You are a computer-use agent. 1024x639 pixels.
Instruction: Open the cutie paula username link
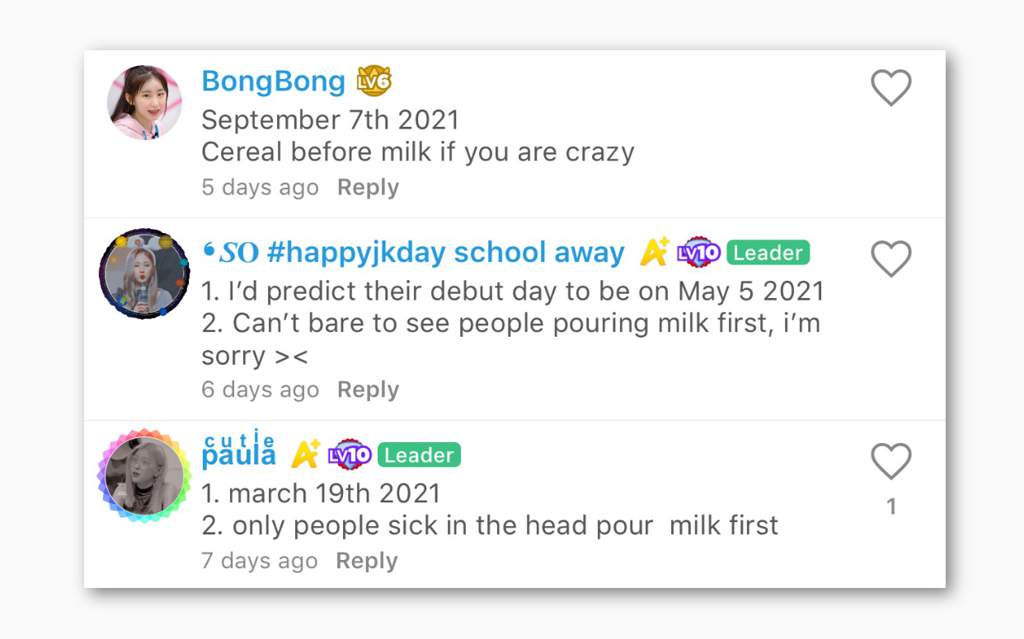point(239,450)
